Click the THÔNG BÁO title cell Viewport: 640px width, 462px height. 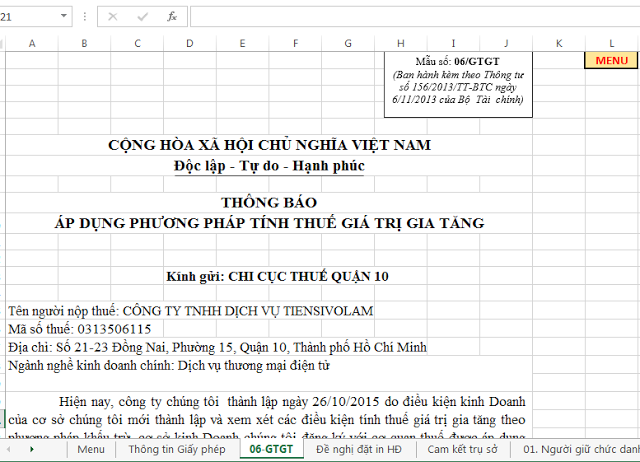[269, 202]
